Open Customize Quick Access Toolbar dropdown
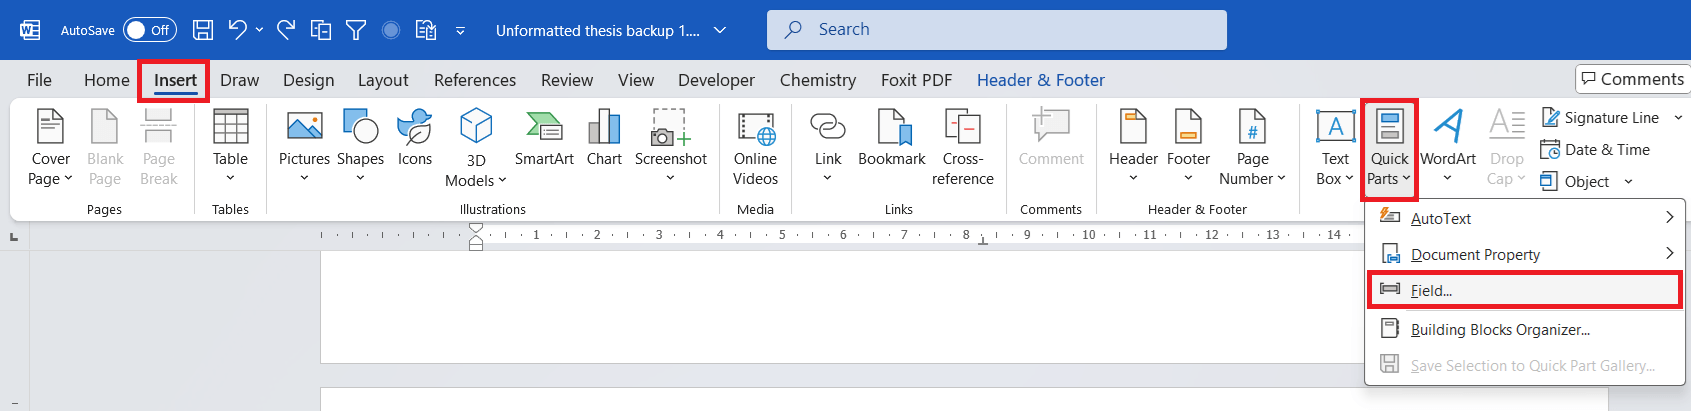 pyautogui.click(x=460, y=31)
